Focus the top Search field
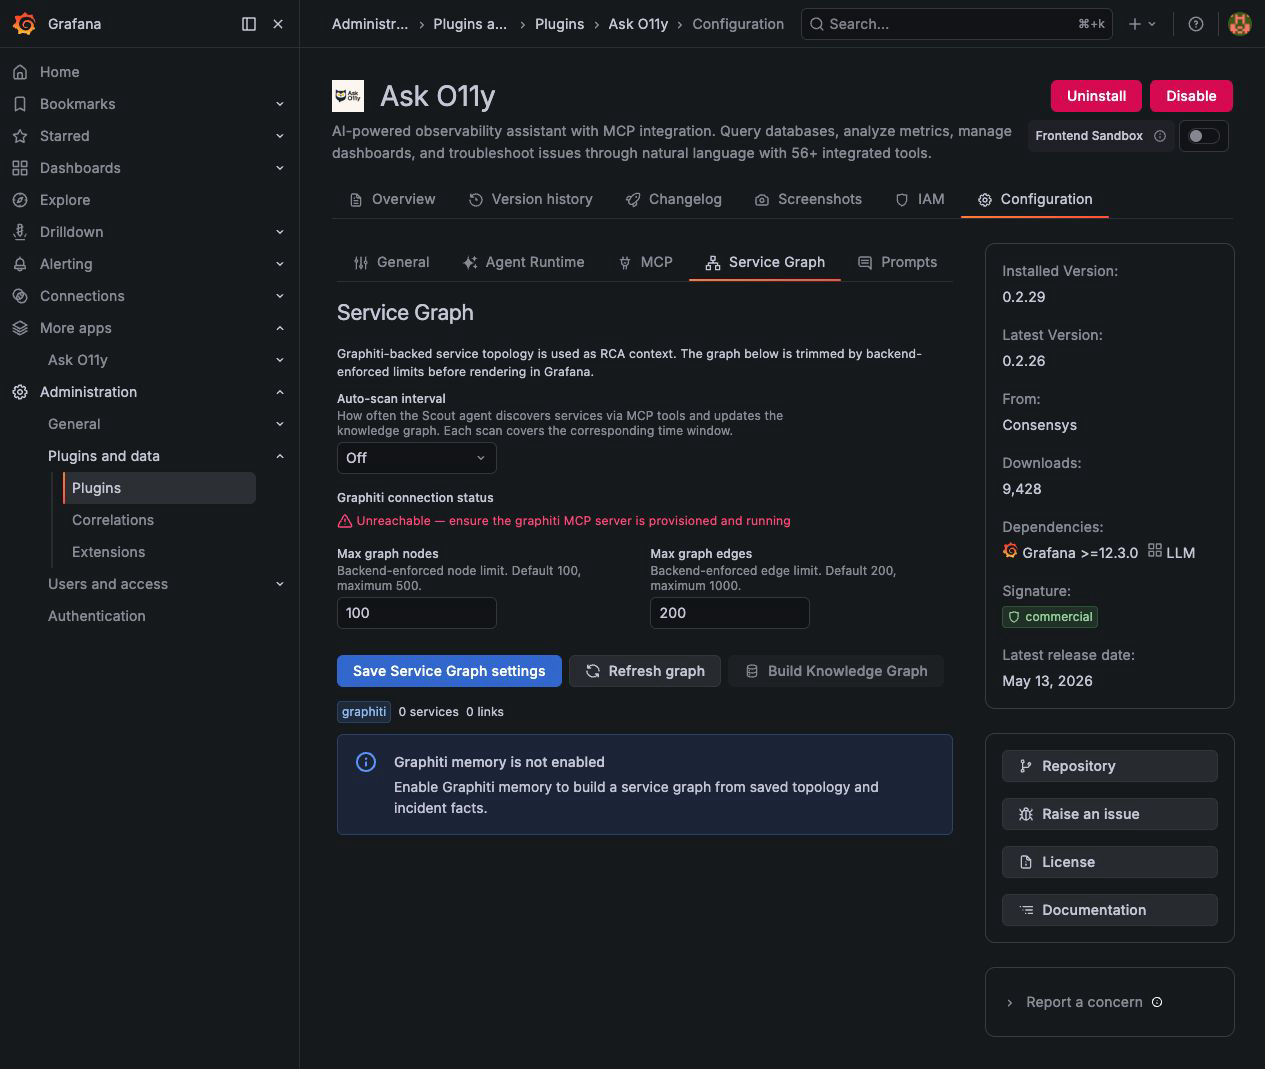This screenshot has width=1265, height=1069. pyautogui.click(x=958, y=24)
